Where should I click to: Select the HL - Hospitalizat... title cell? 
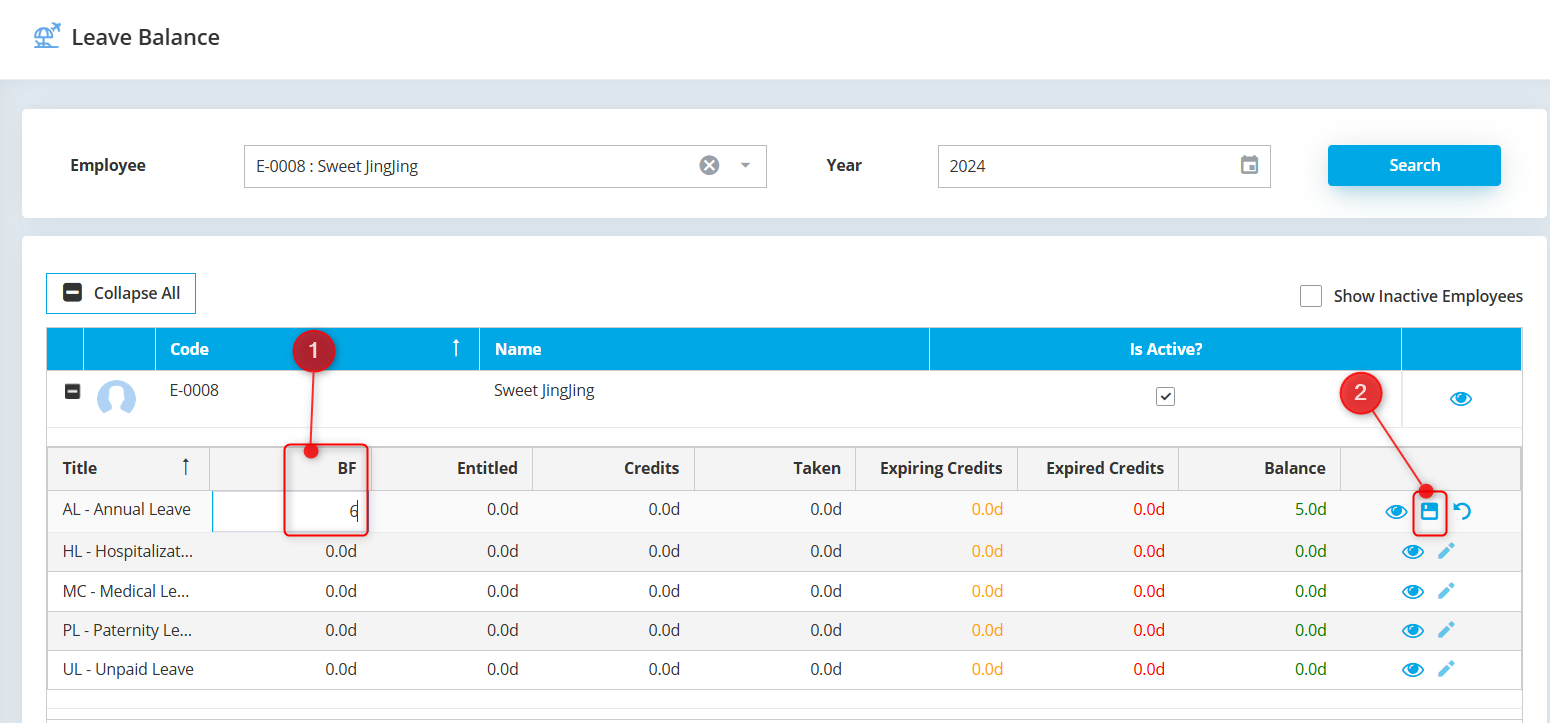[x=128, y=551]
